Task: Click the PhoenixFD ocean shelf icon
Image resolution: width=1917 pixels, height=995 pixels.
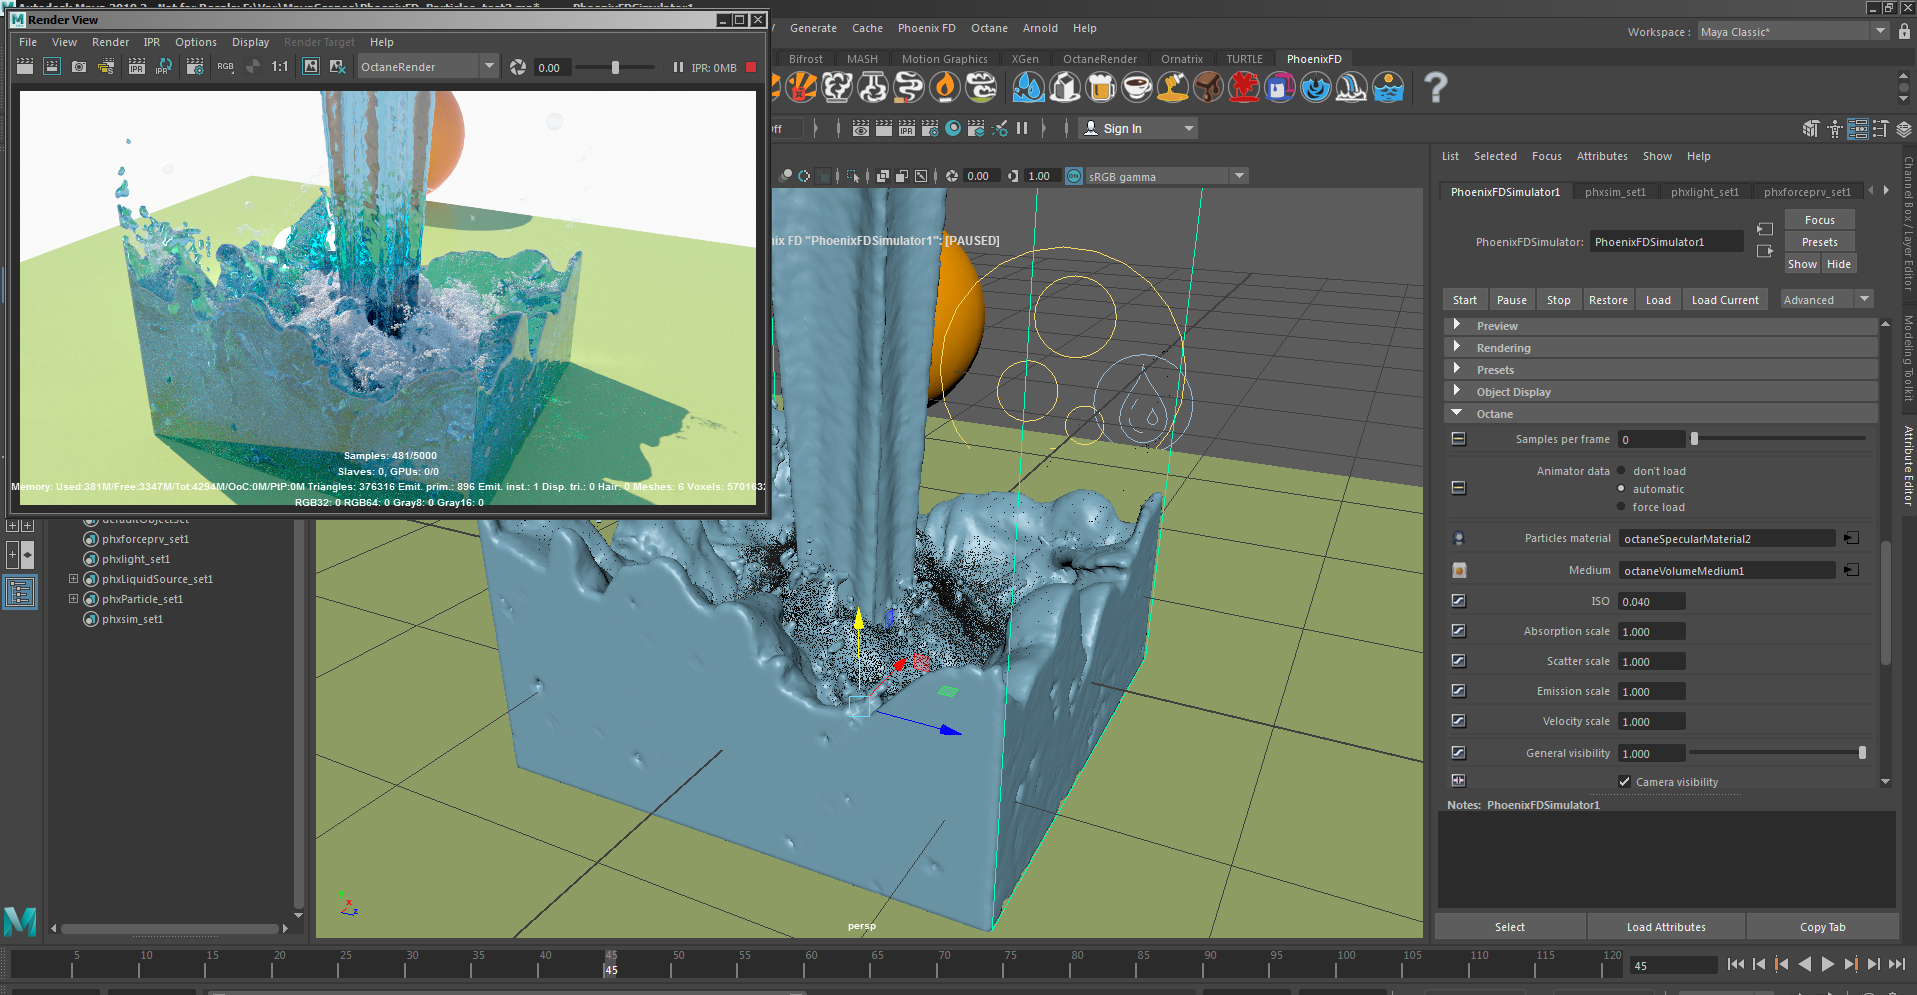Action: tap(1388, 88)
